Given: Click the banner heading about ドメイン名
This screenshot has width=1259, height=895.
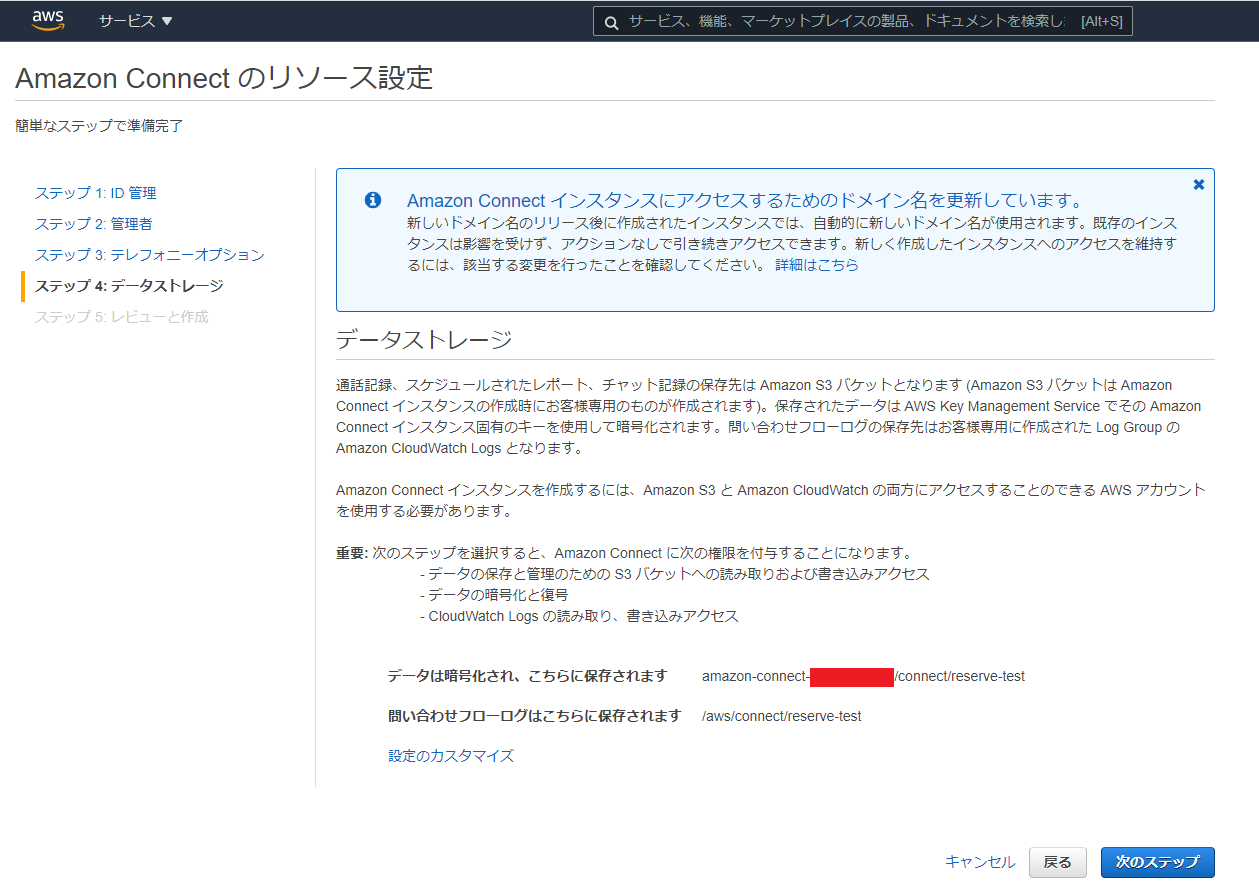Looking at the screenshot, I should click(x=745, y=200).
